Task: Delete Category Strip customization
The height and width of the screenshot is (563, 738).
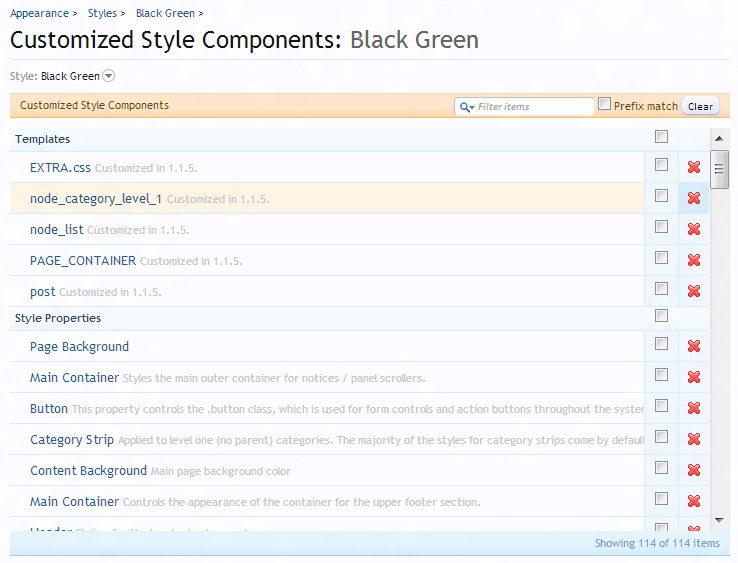Action: [x=694, y=439]
